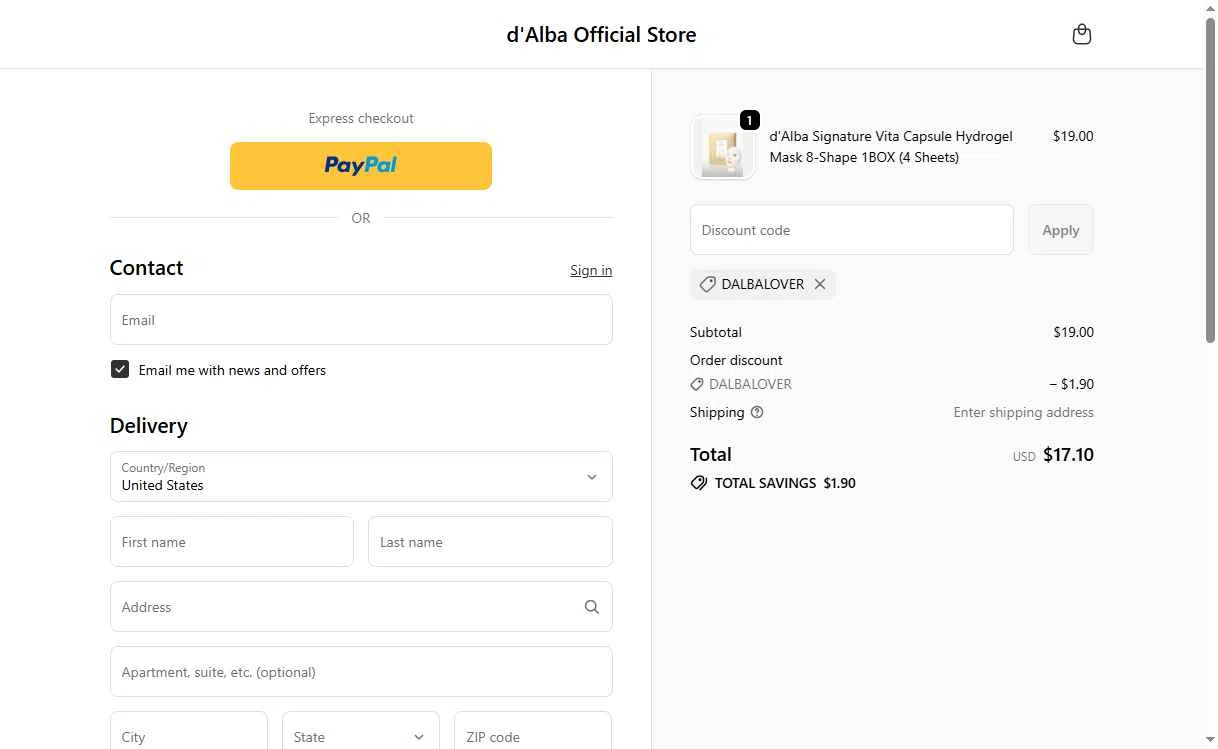
Task: Click the quantity badge on product thumbnail
Action: [750, 120]
